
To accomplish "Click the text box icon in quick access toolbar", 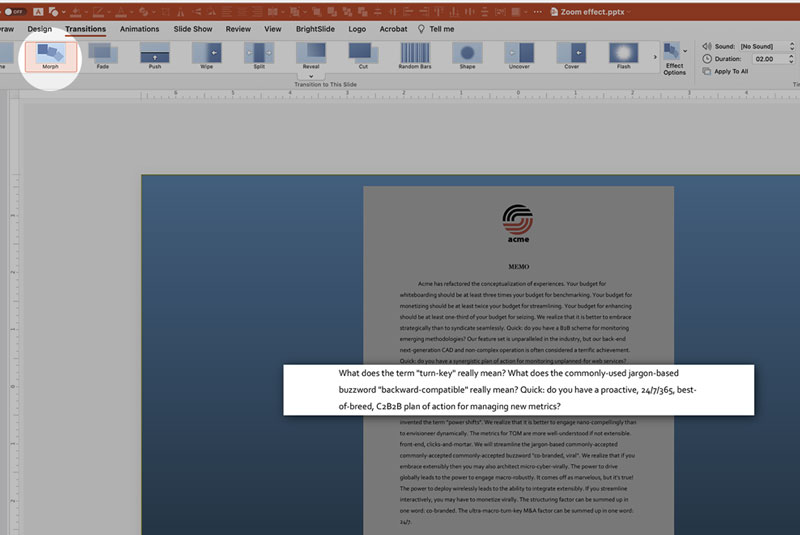I will (38, 11).
